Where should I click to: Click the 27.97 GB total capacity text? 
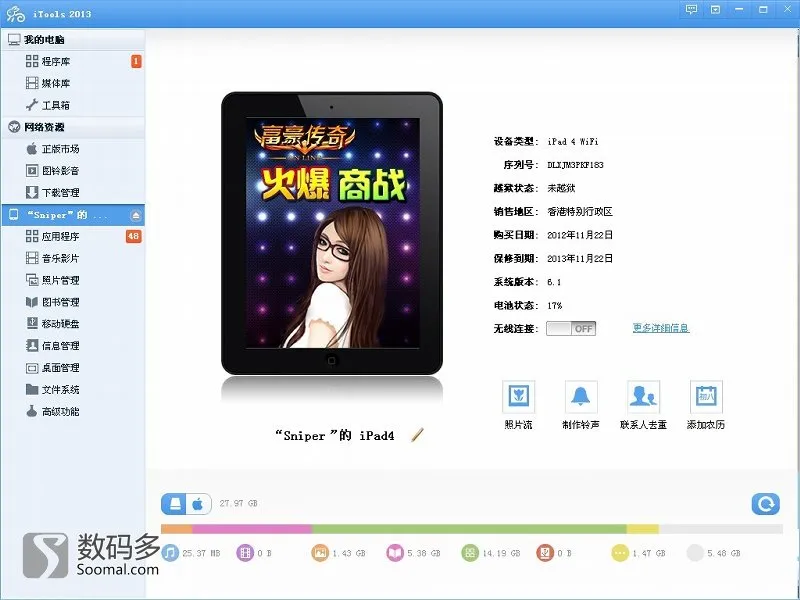coord(238,504)
